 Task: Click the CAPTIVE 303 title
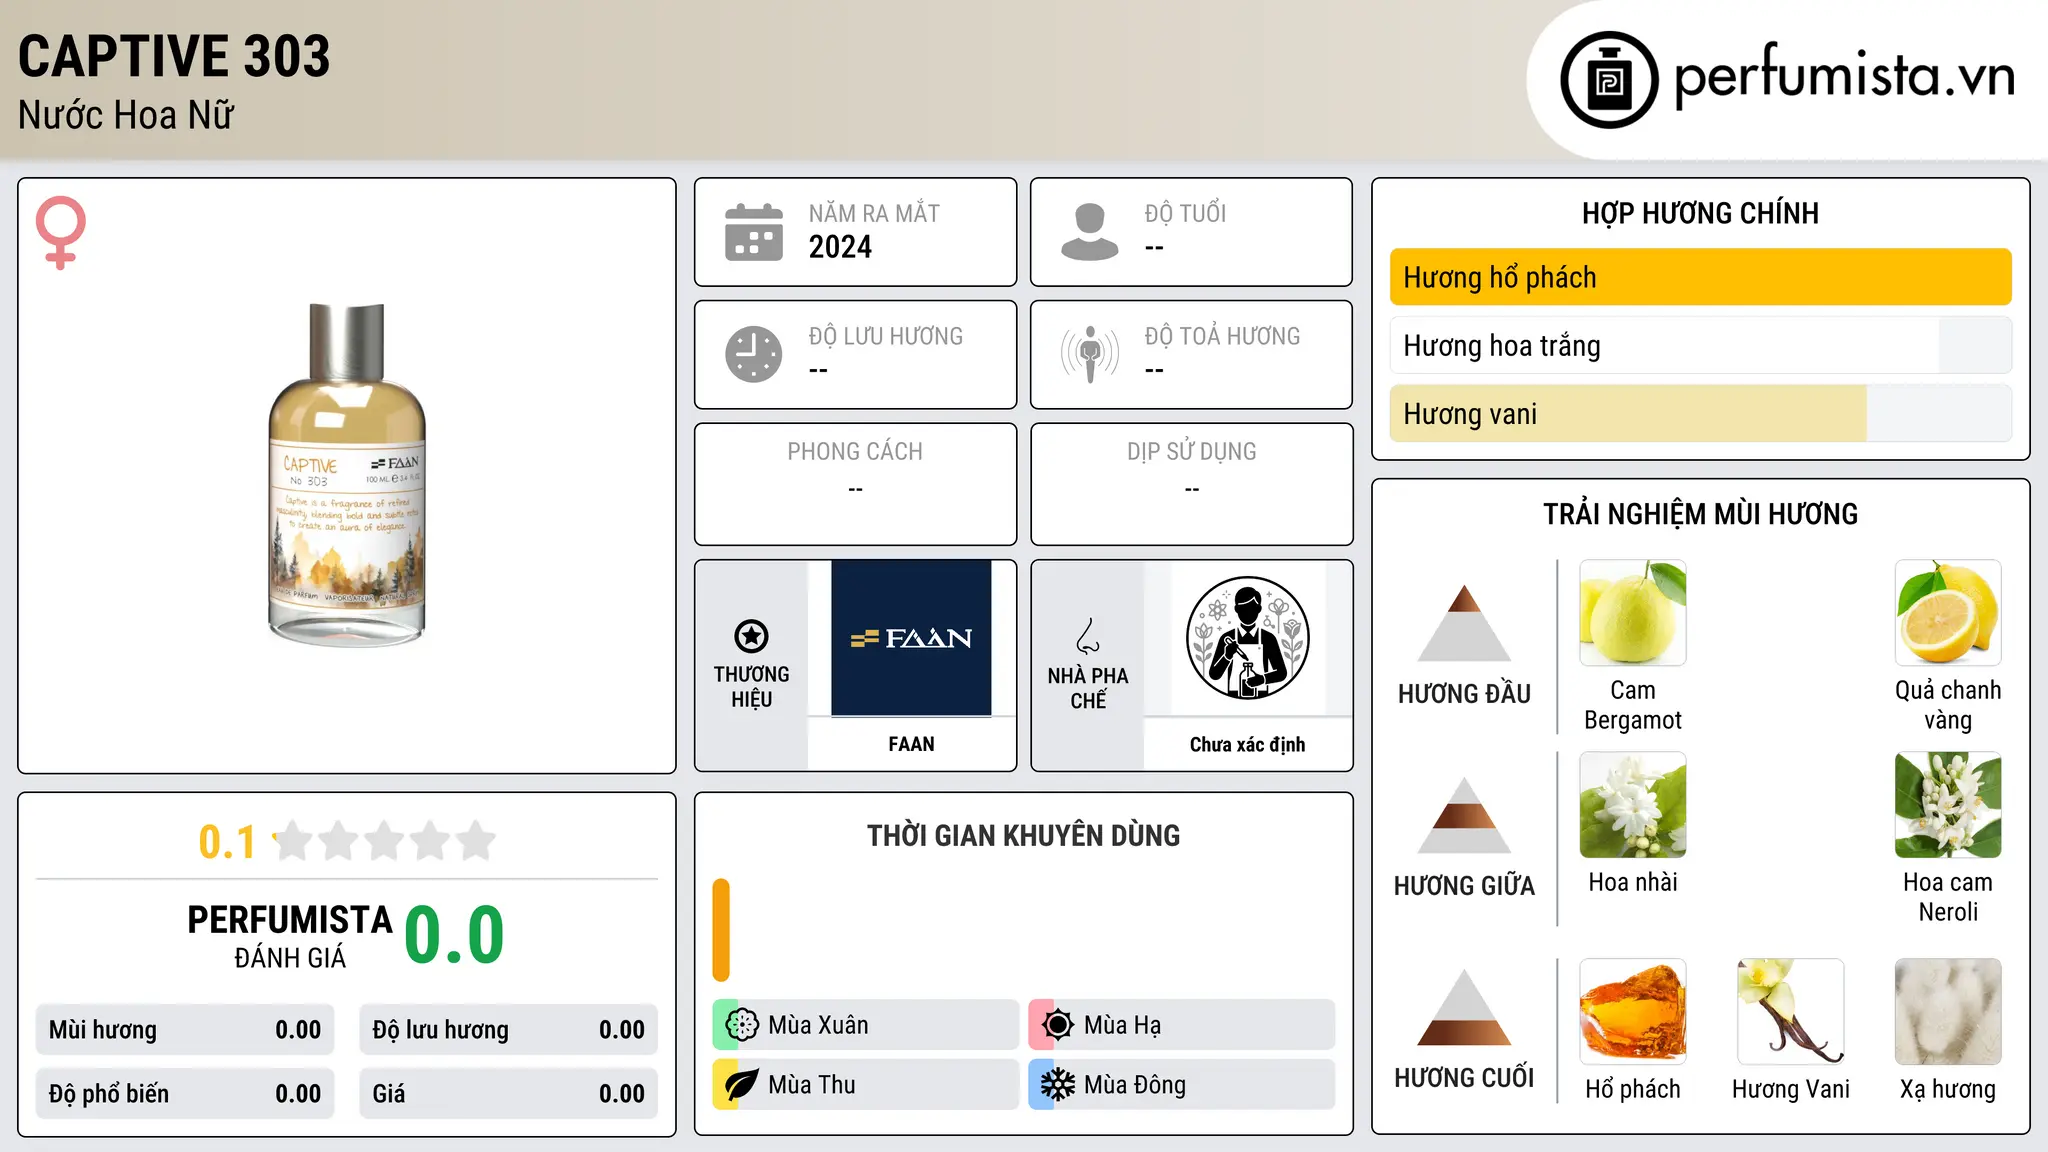pos(174,56)
